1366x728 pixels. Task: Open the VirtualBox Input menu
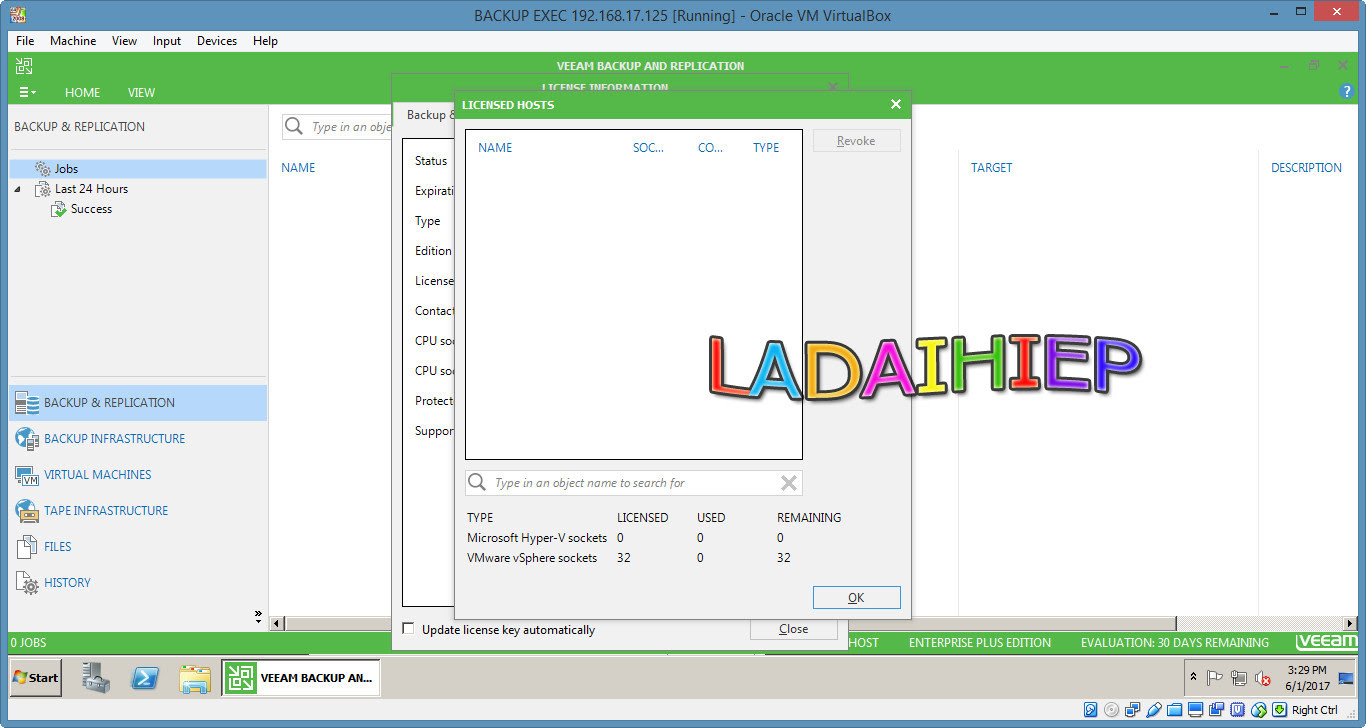pyautogui.click(x=167, y=41)
